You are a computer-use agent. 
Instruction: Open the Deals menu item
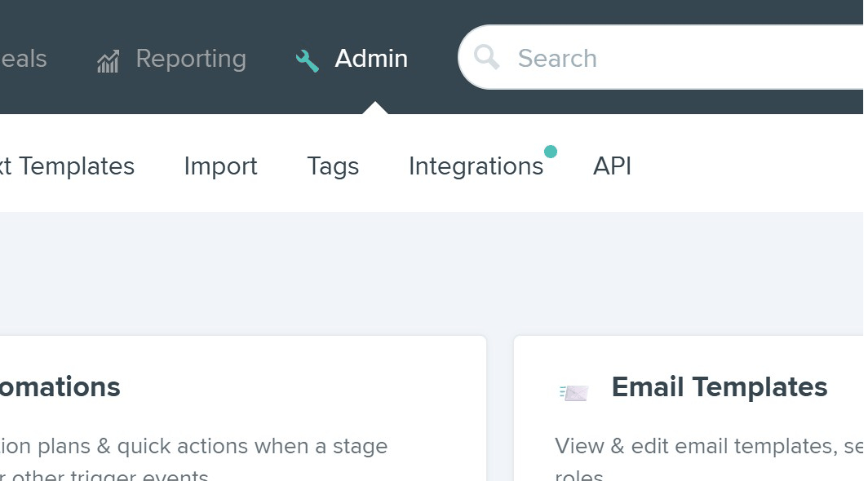23,58
